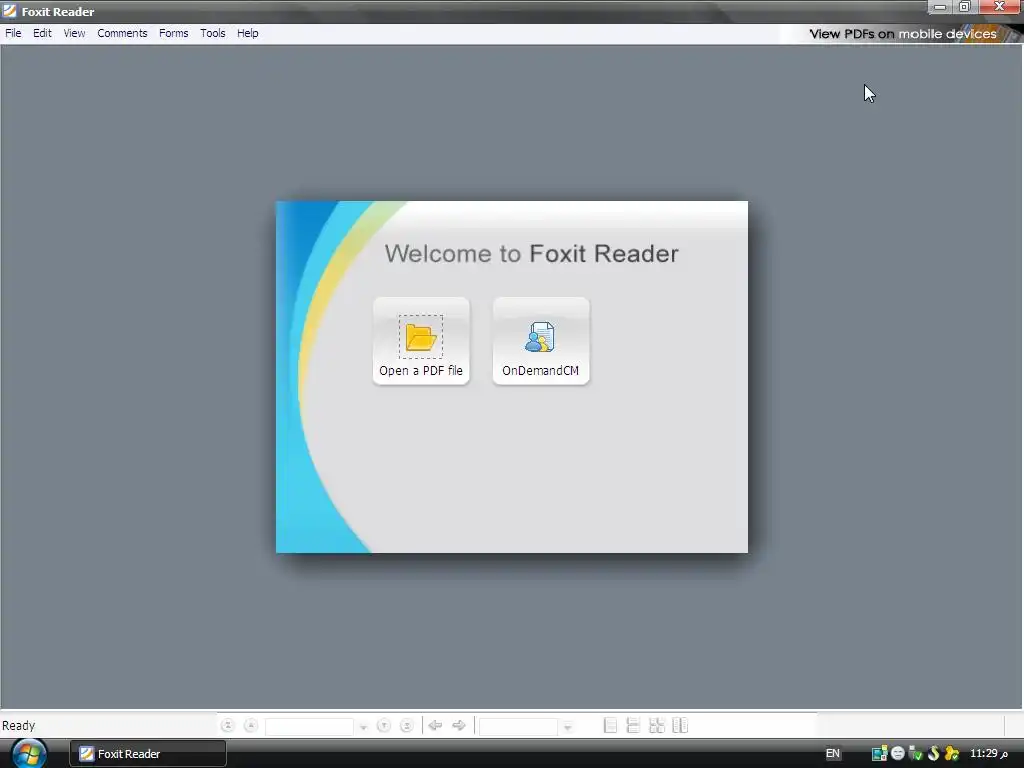Click the next view right arrow
Image resolution: width=1024 pixels, height=768 pixels.
(x=459, y=726)
